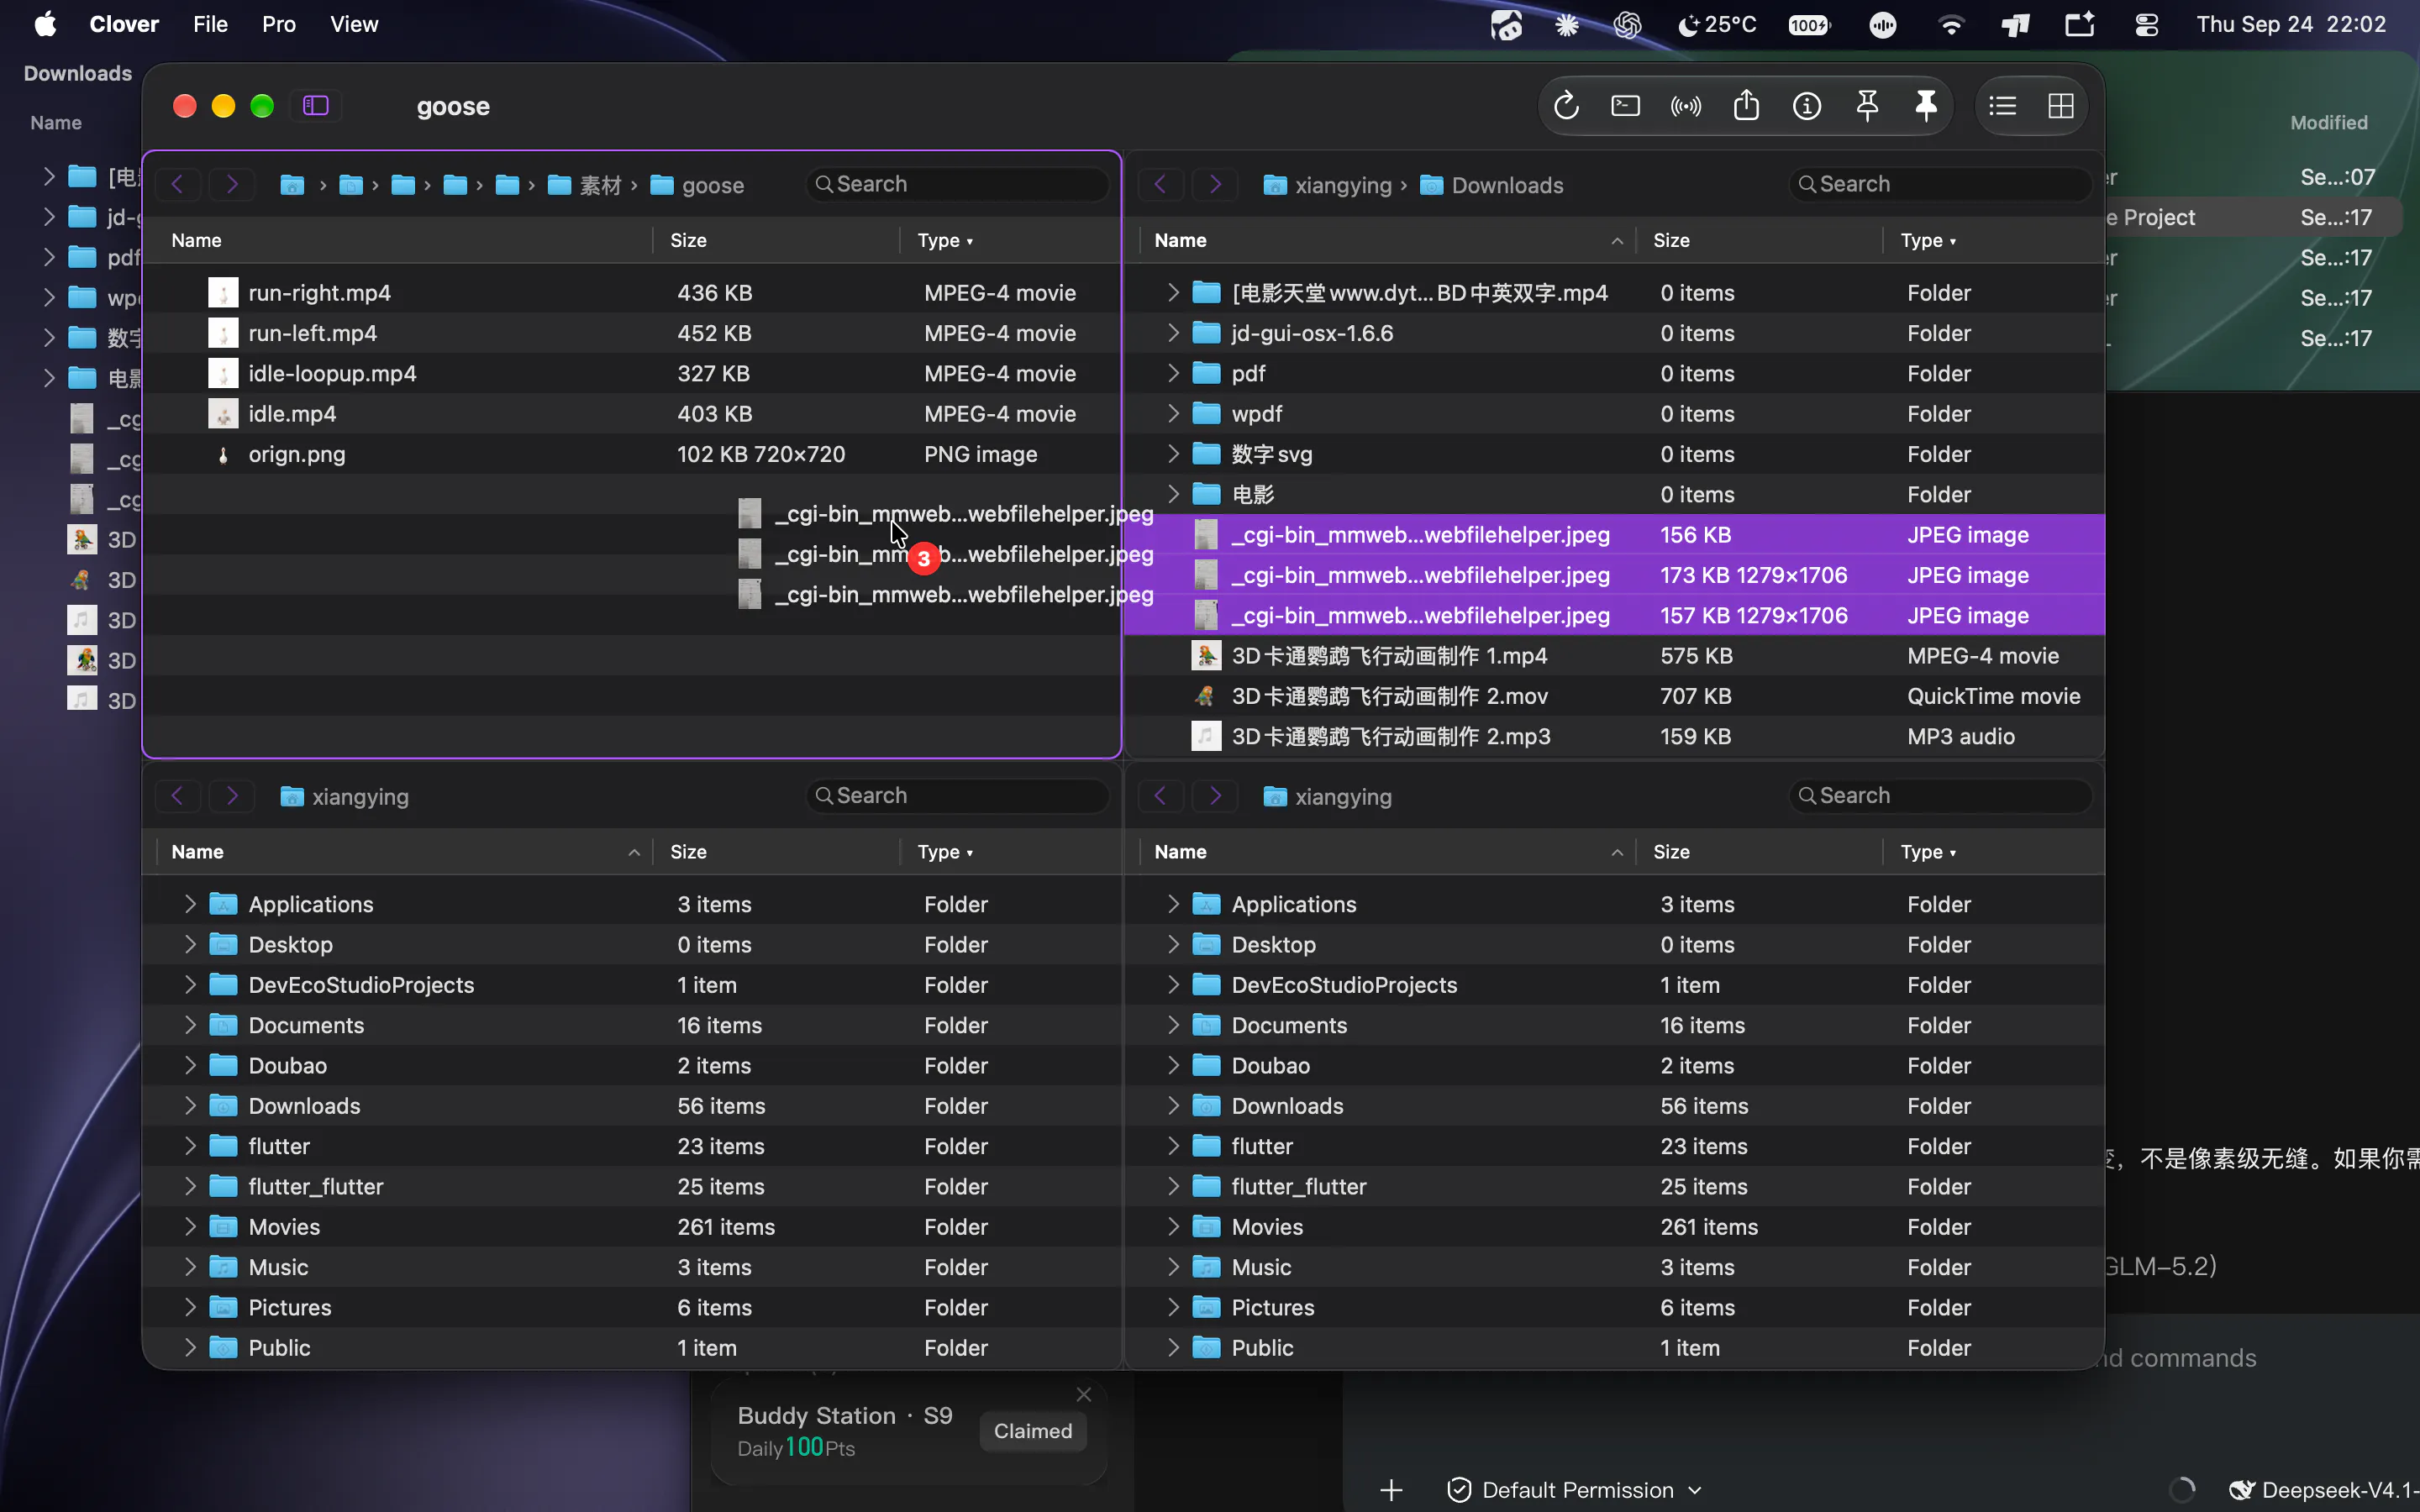Toggle the sidebar panel button
Viewport: 2420px width, 1512px height.
click(316, 105)
